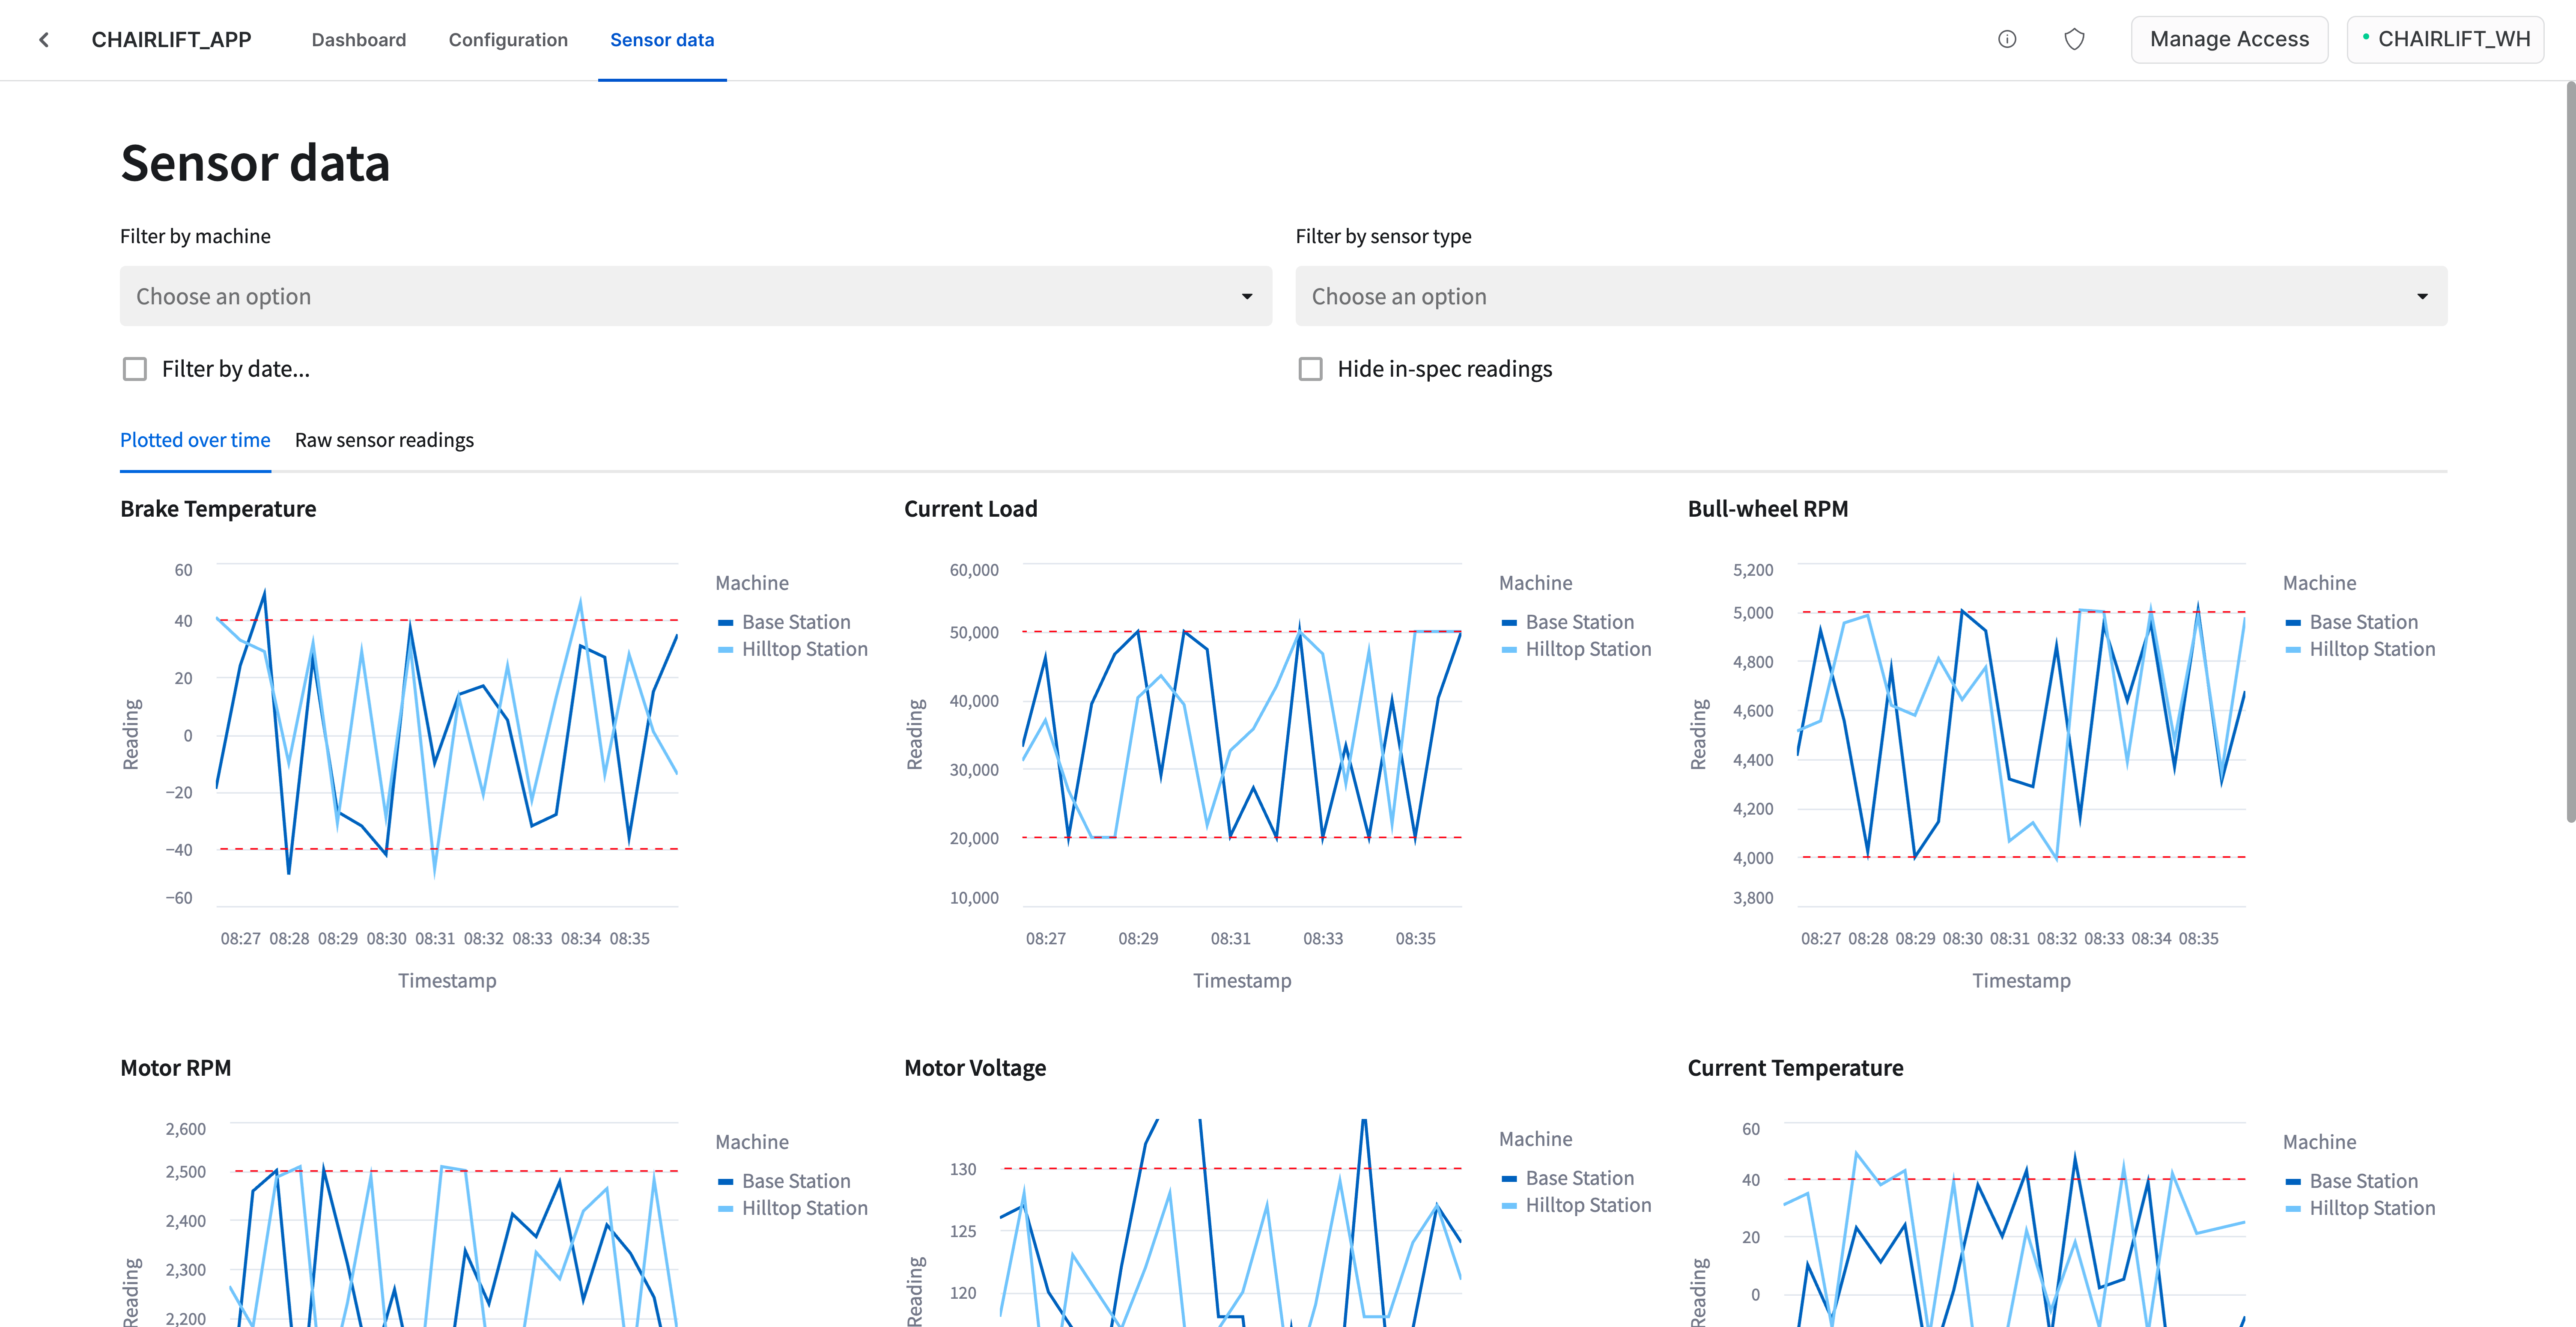
Task: Click the CHAIRLIFT_WH warehouse button
Action: pos(2446,39)
